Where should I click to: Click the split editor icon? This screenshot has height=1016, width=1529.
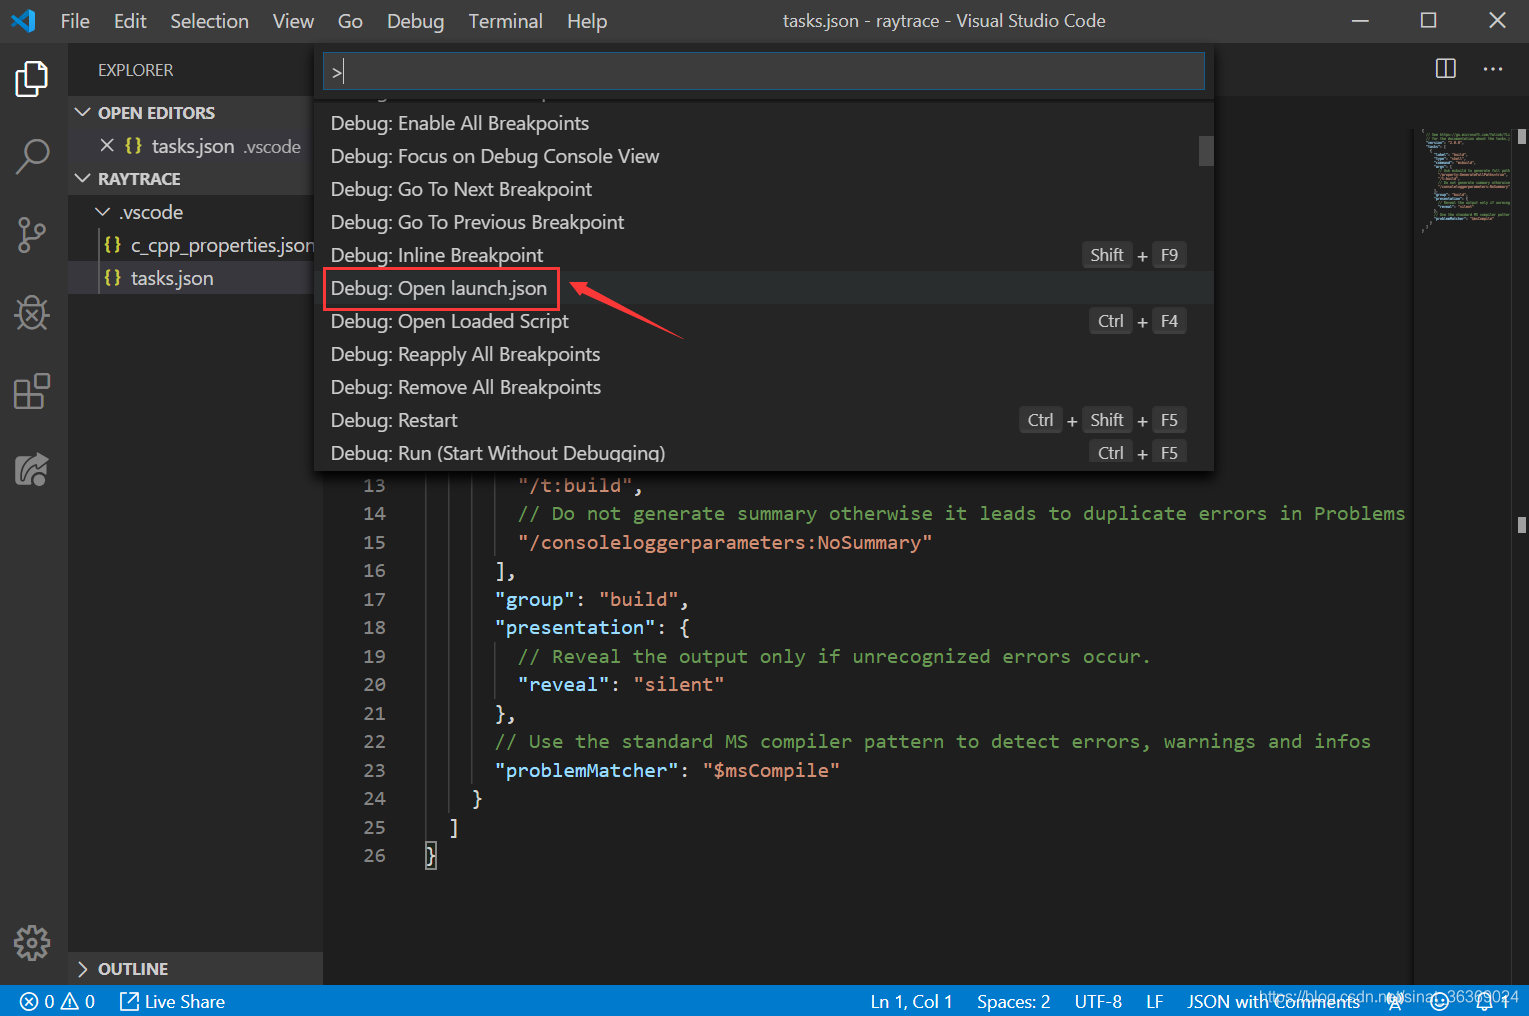[1446, 69]
